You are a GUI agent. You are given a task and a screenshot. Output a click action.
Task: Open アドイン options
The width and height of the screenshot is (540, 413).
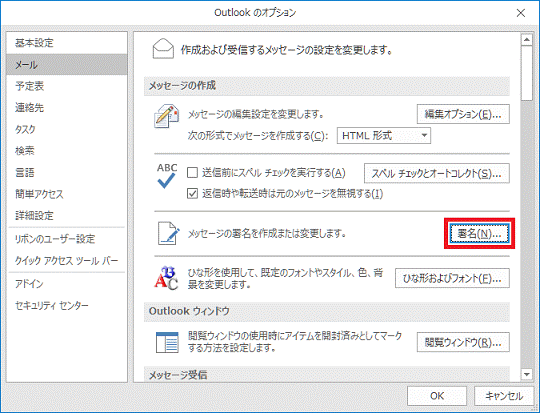67,284
